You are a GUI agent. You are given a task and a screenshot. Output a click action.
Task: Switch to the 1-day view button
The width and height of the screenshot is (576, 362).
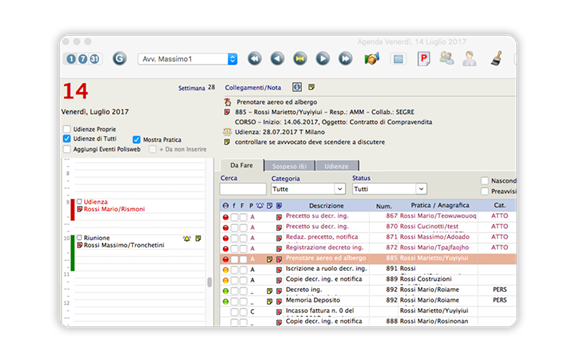(x=71, y=59)
